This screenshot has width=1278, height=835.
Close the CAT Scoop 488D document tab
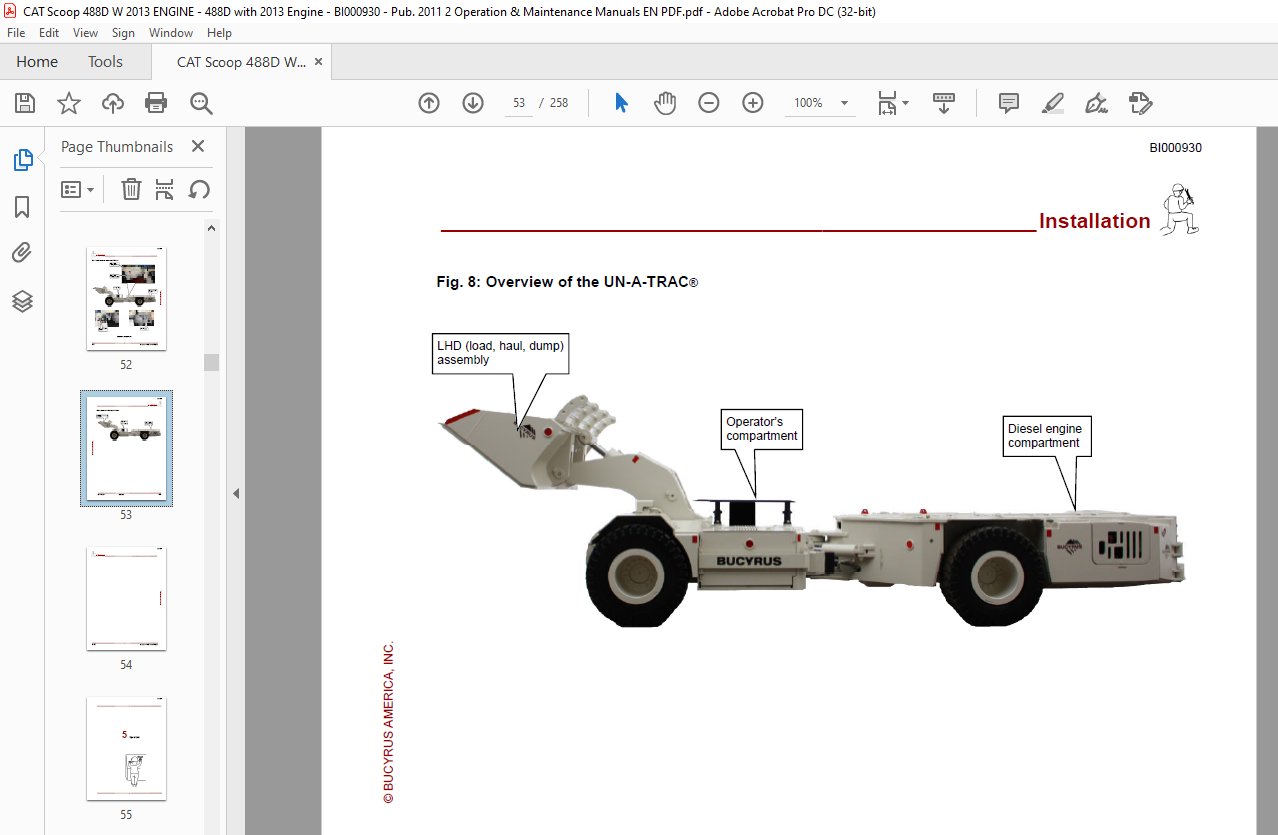[318, 62]
